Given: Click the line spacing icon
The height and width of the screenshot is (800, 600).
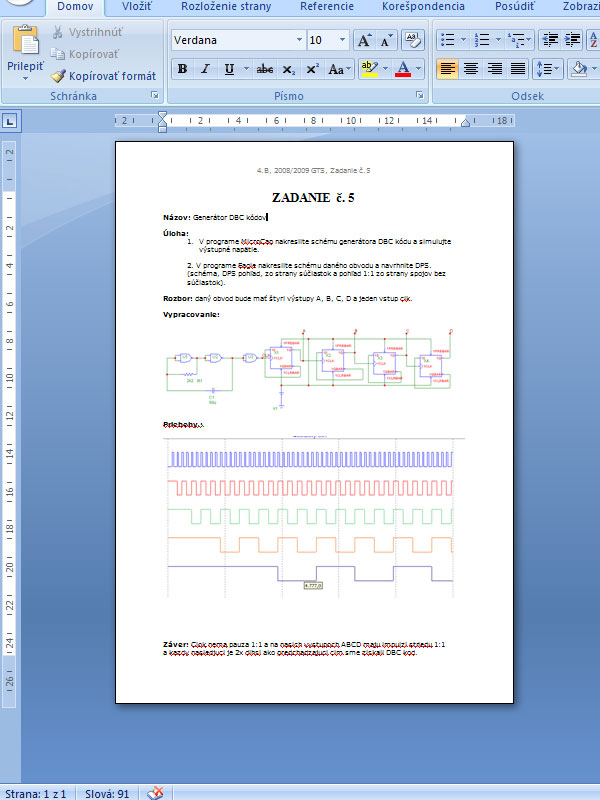Looking at the screenshot, I should point(544,69).
